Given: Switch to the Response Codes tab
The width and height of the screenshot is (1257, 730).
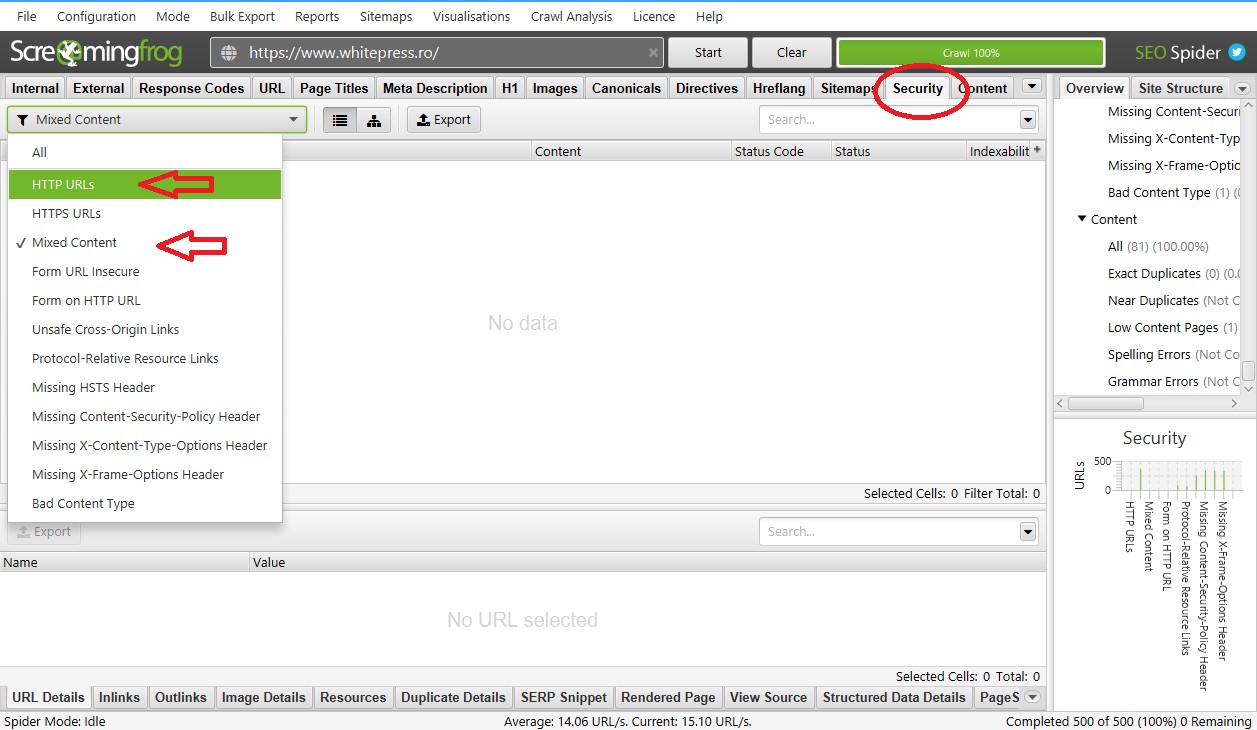Looking at the screenshot, I should pos(191,88).
